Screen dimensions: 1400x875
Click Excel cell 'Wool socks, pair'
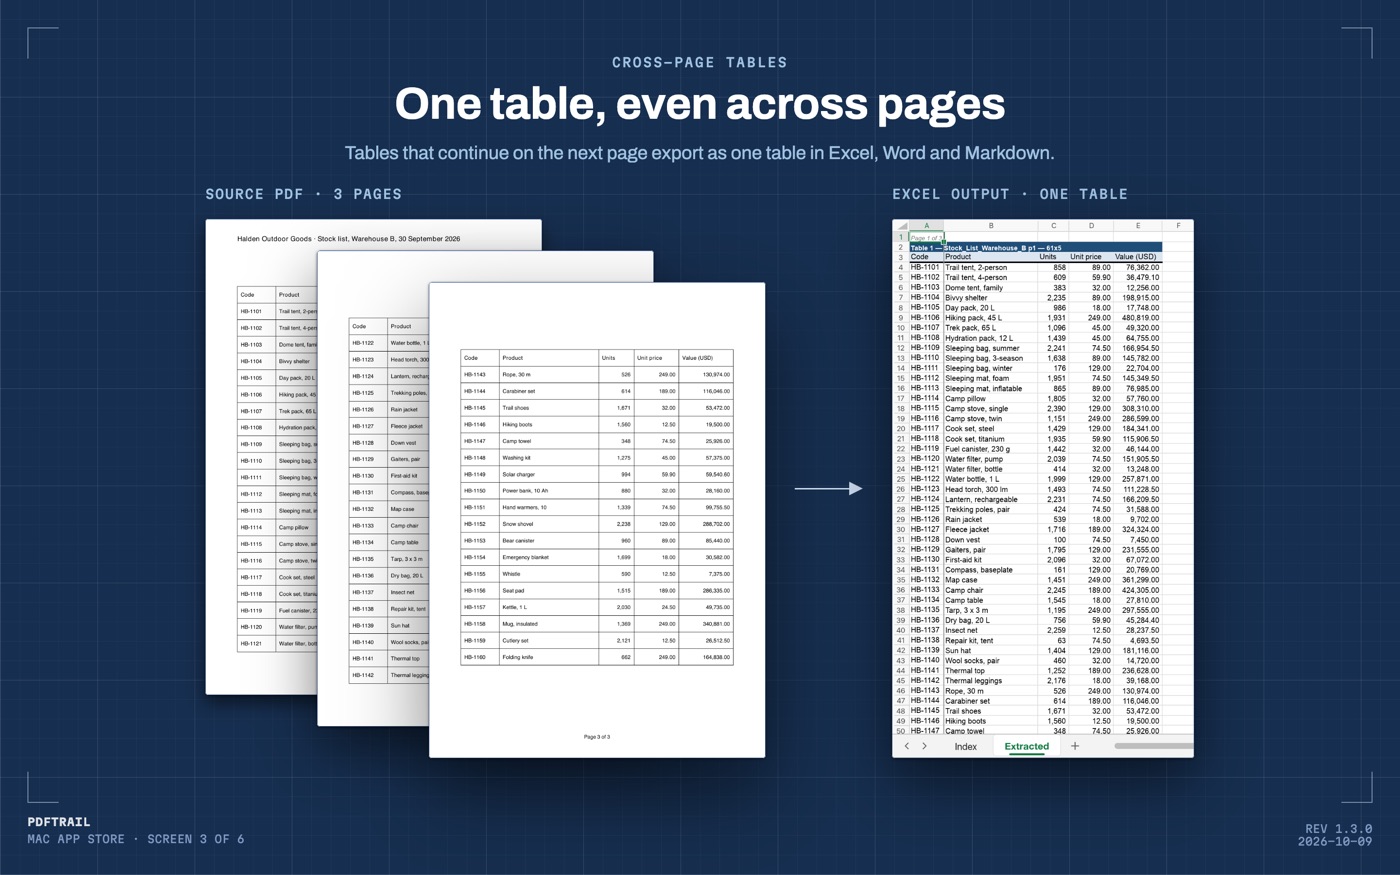pyautogui.click(x=990, y=660)
